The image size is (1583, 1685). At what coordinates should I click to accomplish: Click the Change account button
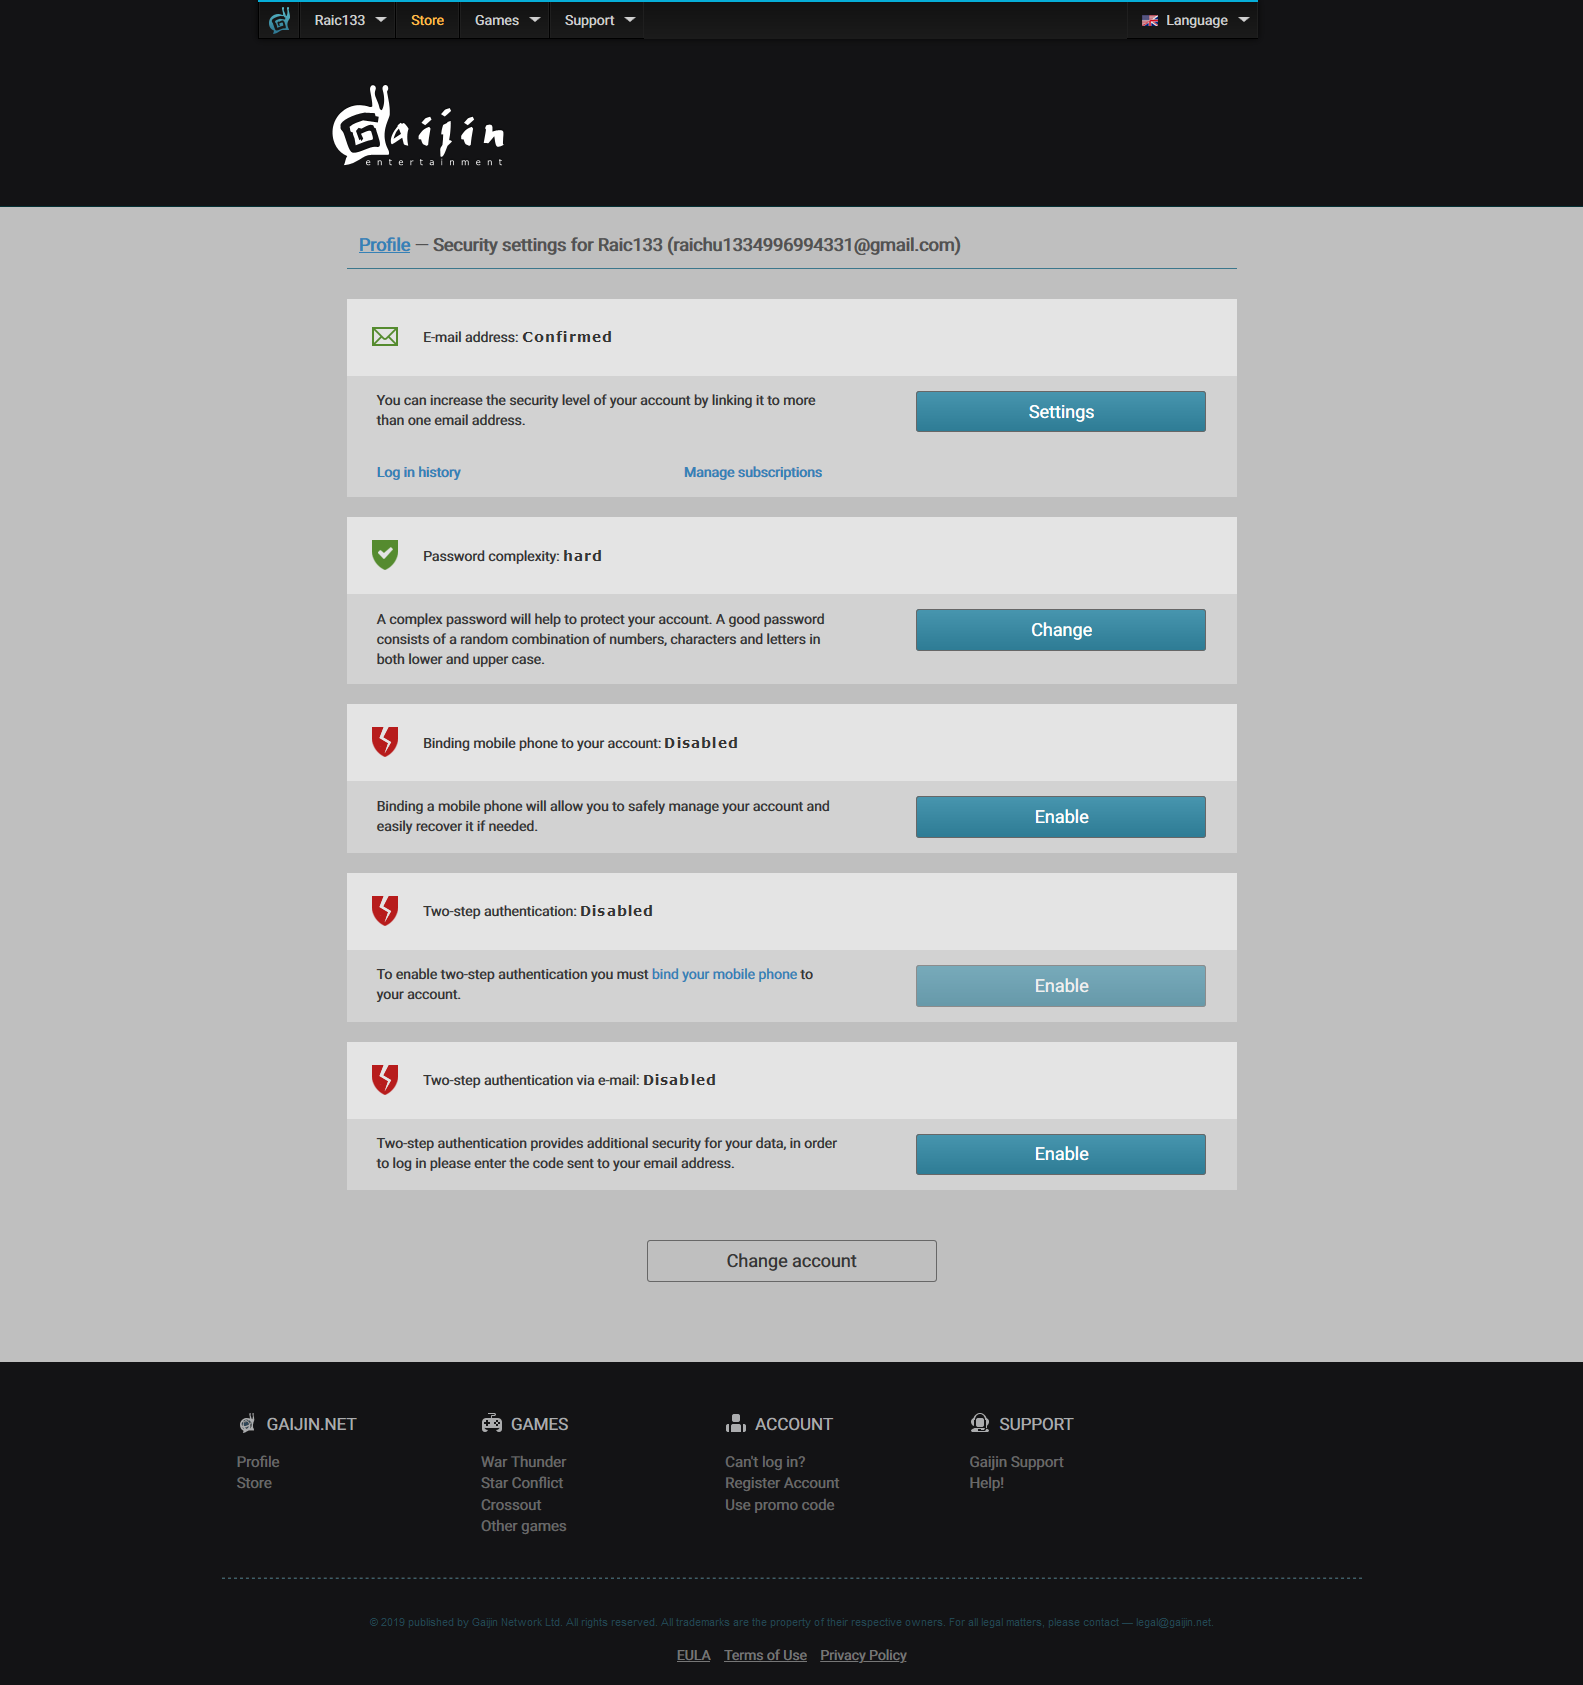point(792,1261)
